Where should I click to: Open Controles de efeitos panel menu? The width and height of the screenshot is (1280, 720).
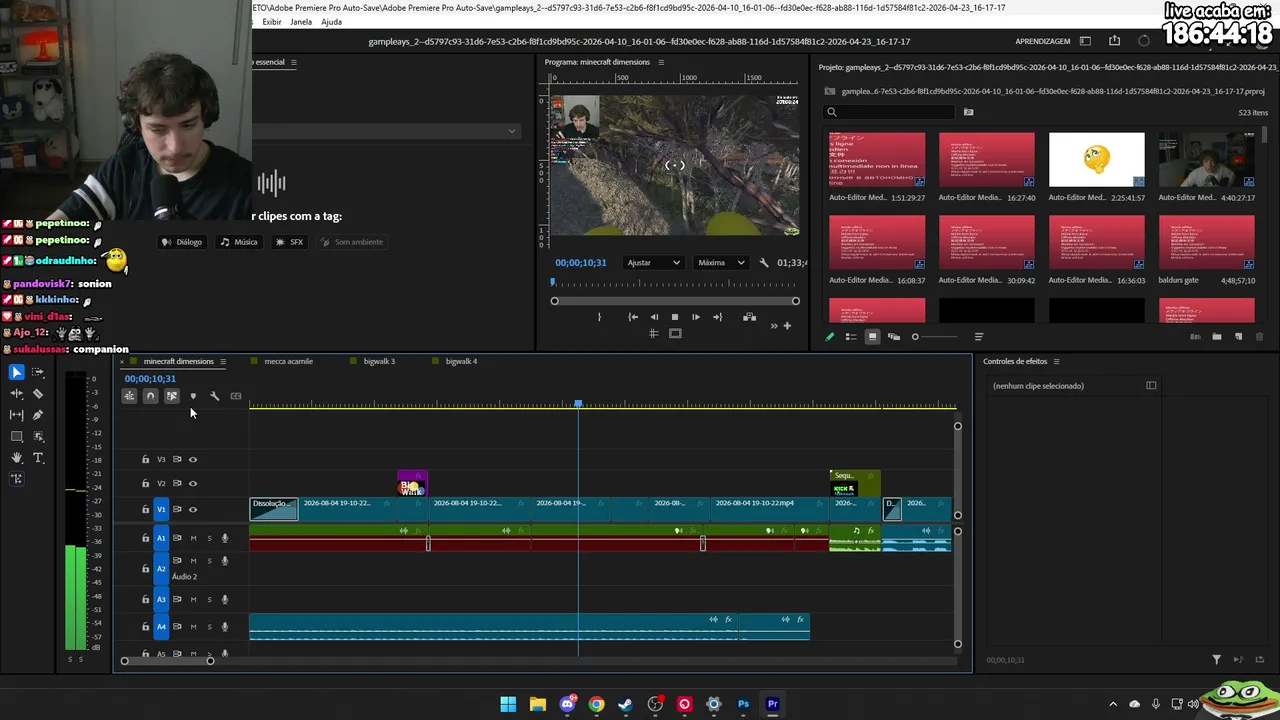pyautogui.click(x=1056, y=362)
